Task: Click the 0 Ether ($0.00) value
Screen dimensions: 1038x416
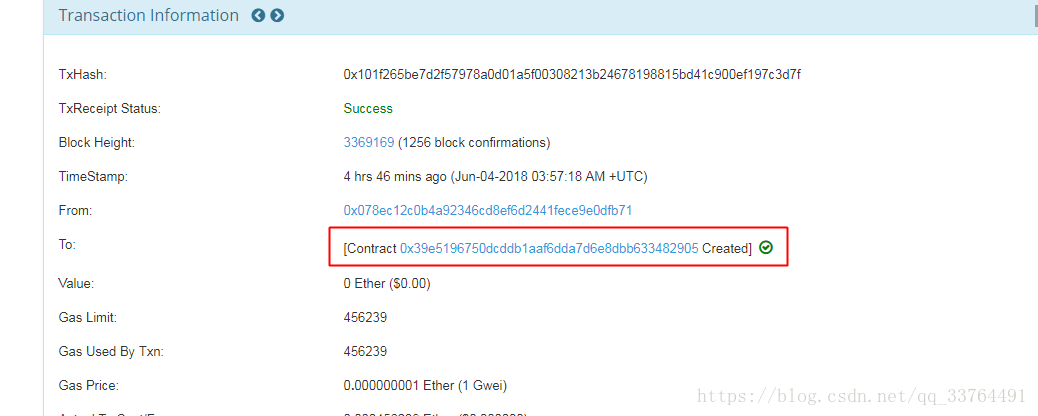Action: click(387, 284)
